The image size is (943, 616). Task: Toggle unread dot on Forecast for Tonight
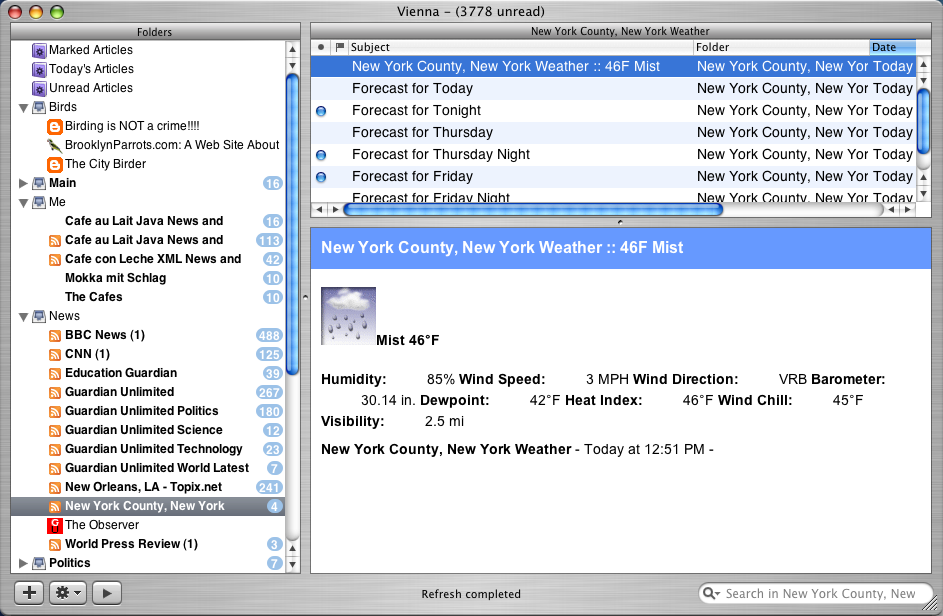coord(321,111)
